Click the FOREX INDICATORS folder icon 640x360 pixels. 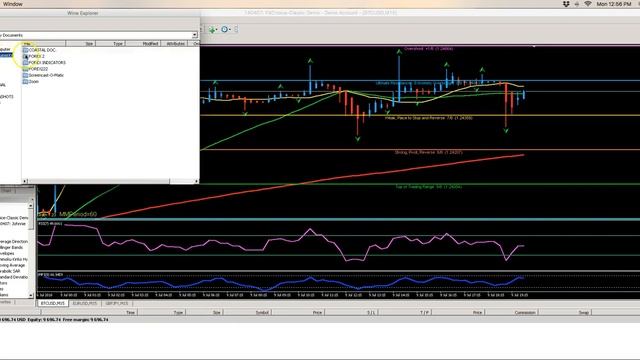(25, 63)
